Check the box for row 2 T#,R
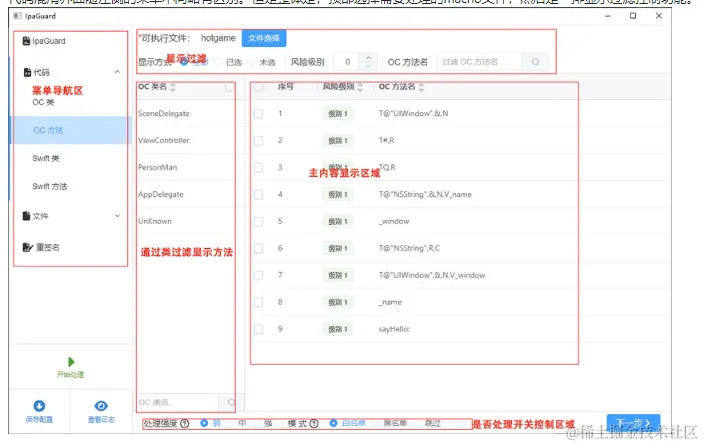The image size is (703, 446). 258,140
